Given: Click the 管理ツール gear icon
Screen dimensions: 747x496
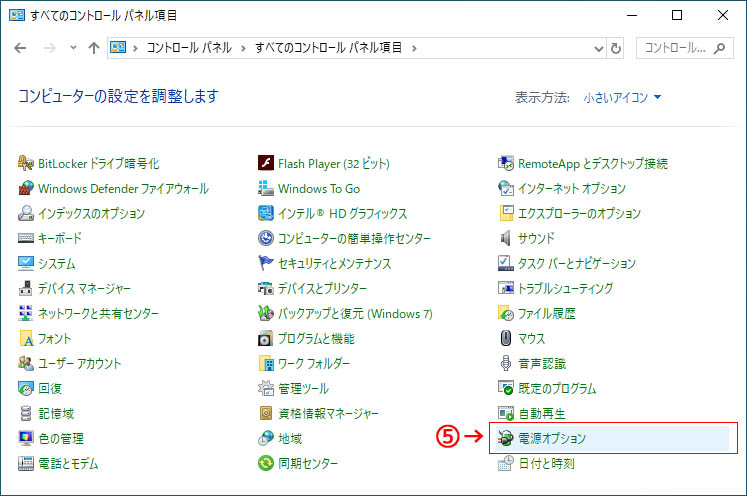Looking at the screenshot, I should (x=266, y=388).
